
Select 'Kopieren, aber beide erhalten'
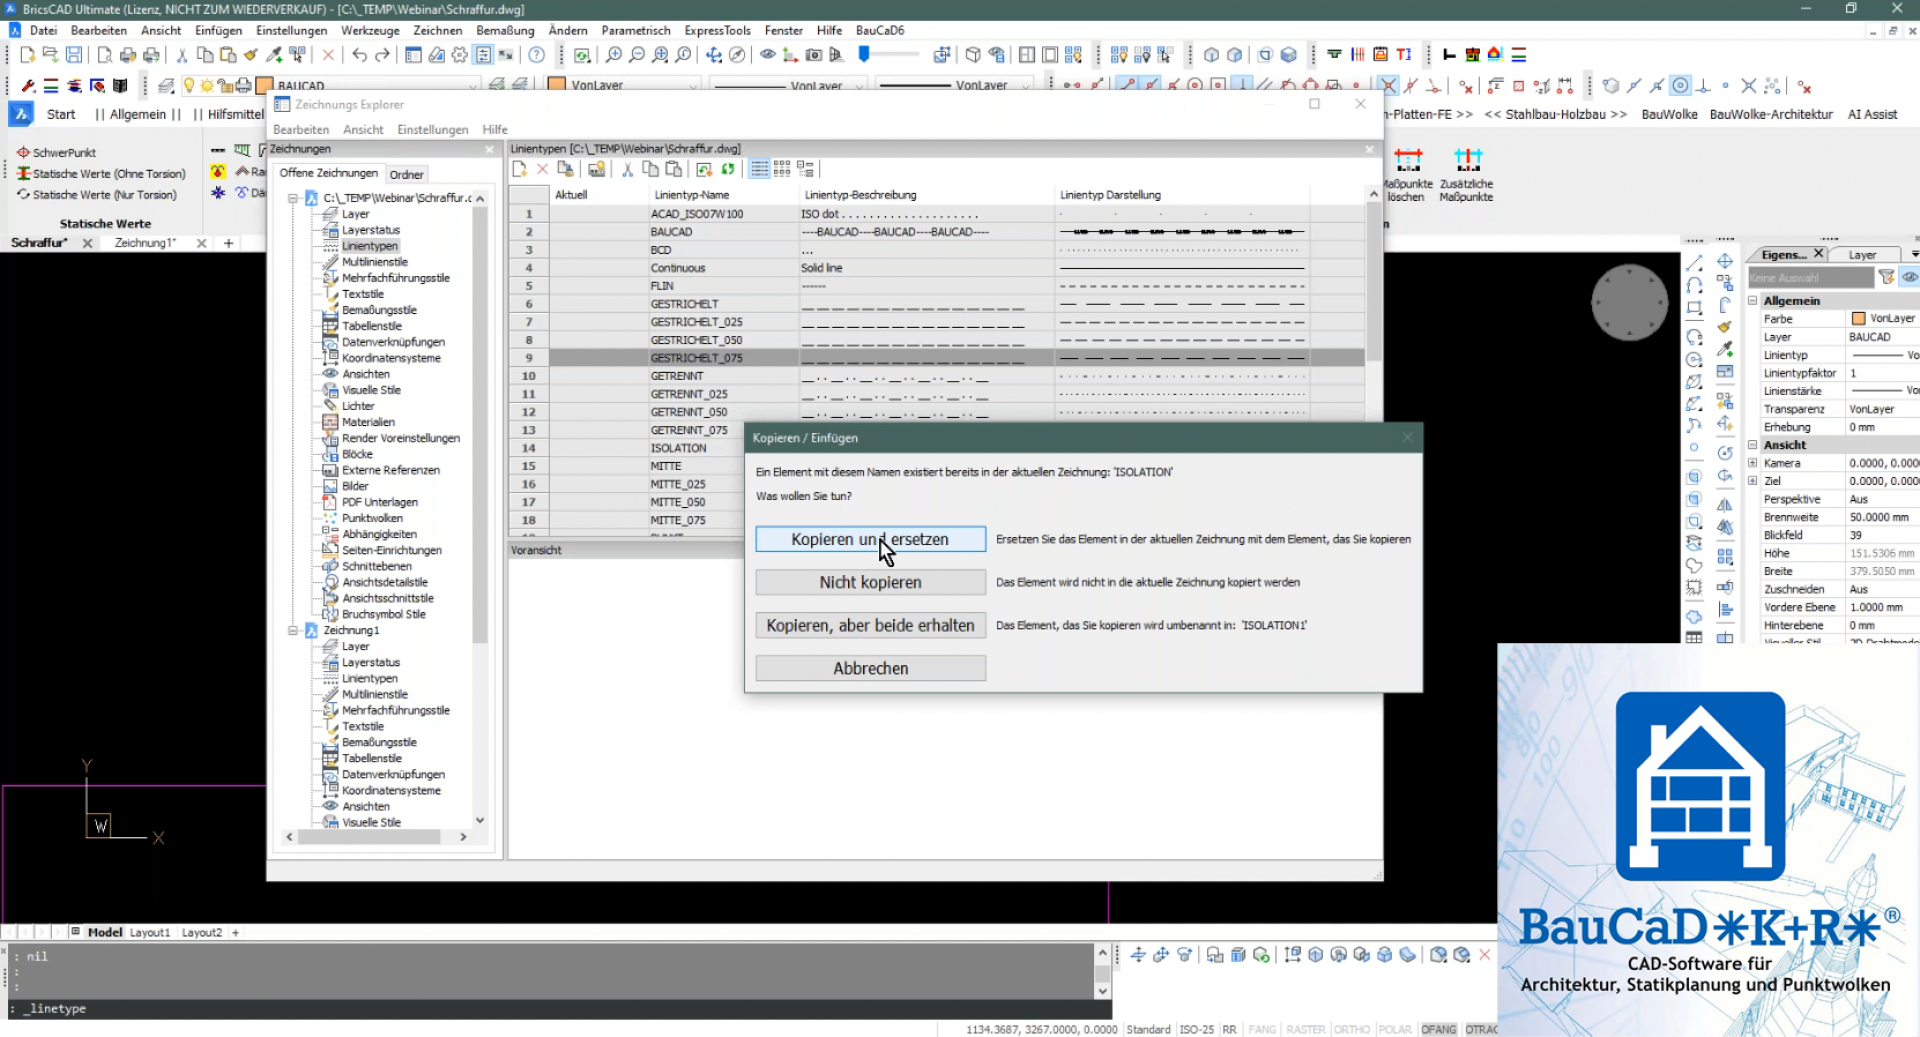click(x=870, y=625)
